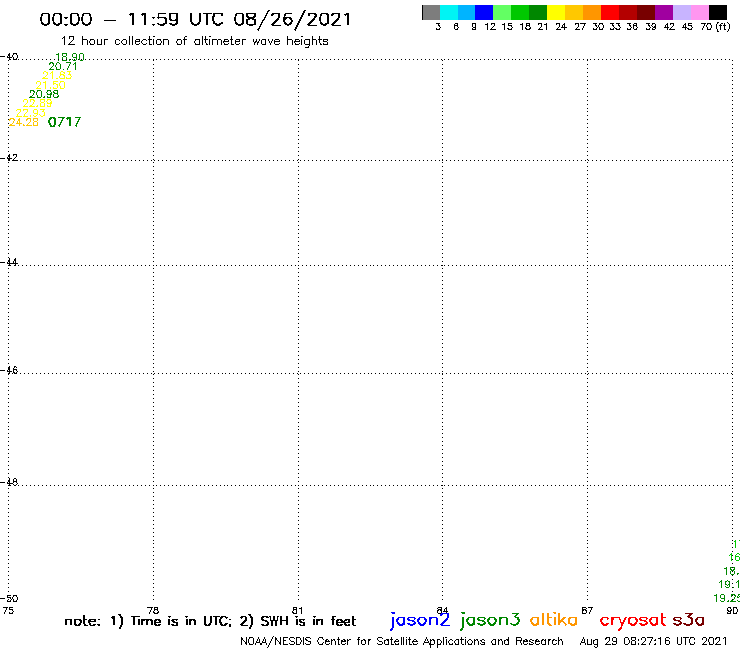Screen dimensions: 740x650
Task: Click the orange swatch in the color scale
Action: [592, 12]
